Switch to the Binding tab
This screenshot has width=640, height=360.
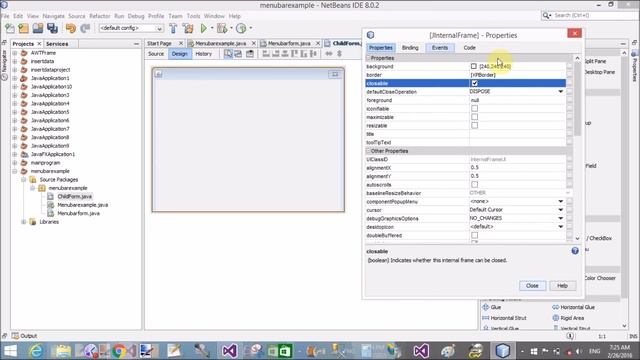click(x=410, y=48)
